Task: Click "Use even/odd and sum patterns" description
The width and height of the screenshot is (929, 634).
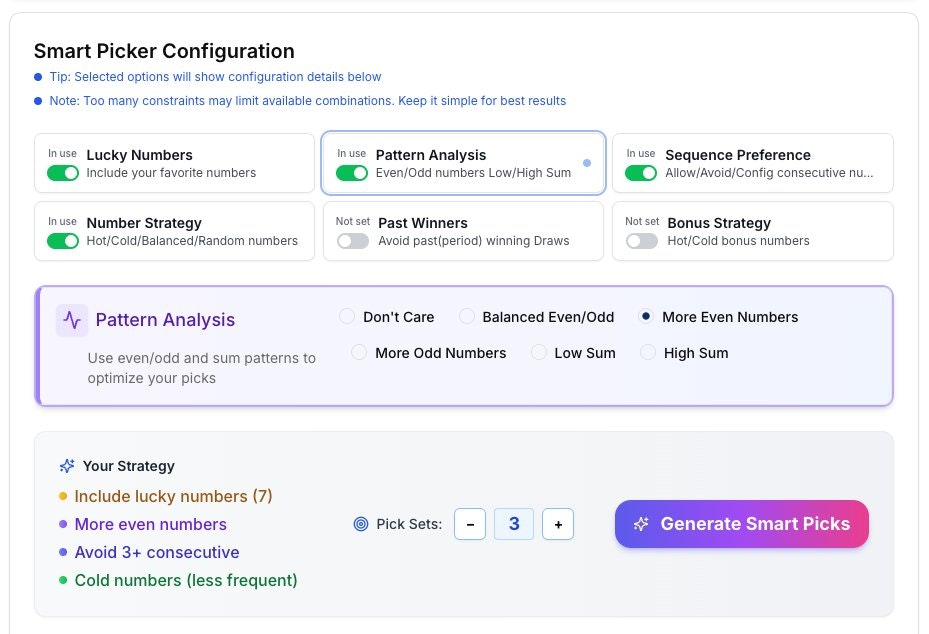Action: pos(201,368)
